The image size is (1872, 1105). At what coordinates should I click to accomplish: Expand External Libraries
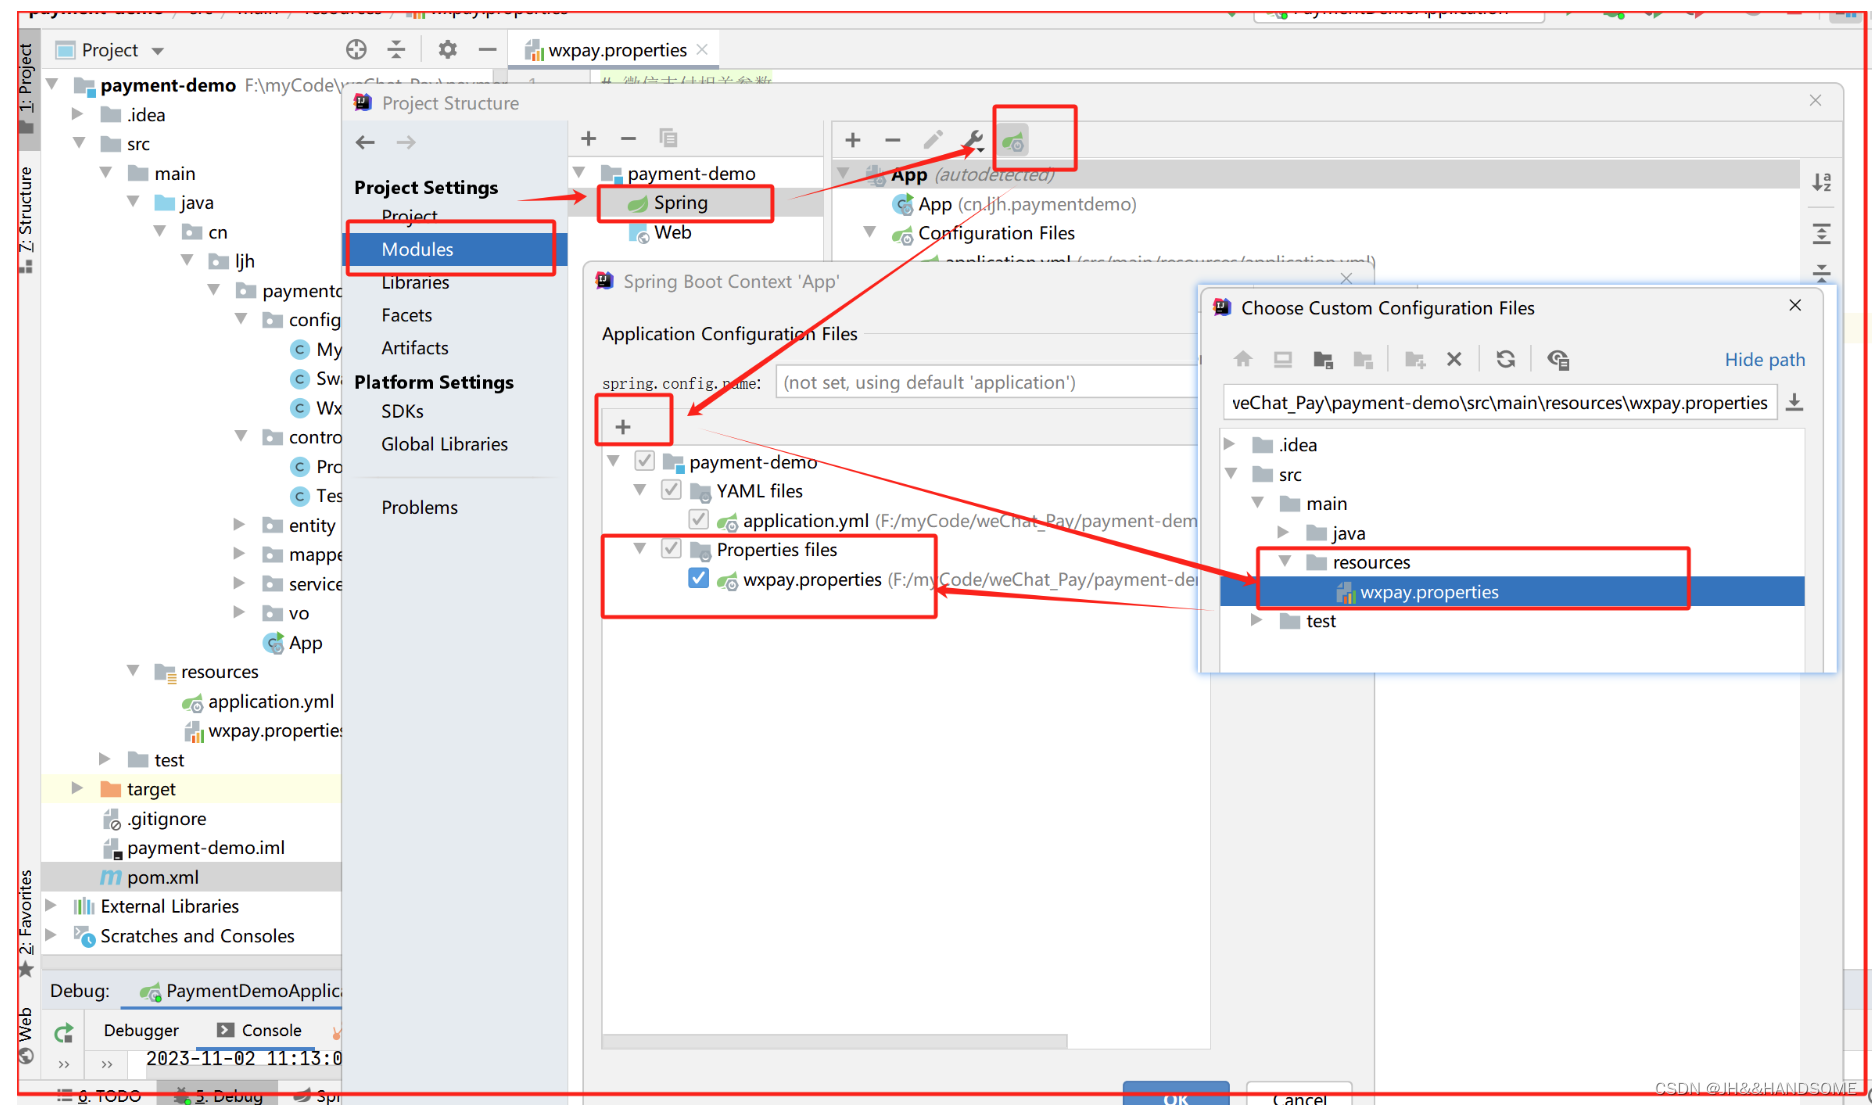51,905
